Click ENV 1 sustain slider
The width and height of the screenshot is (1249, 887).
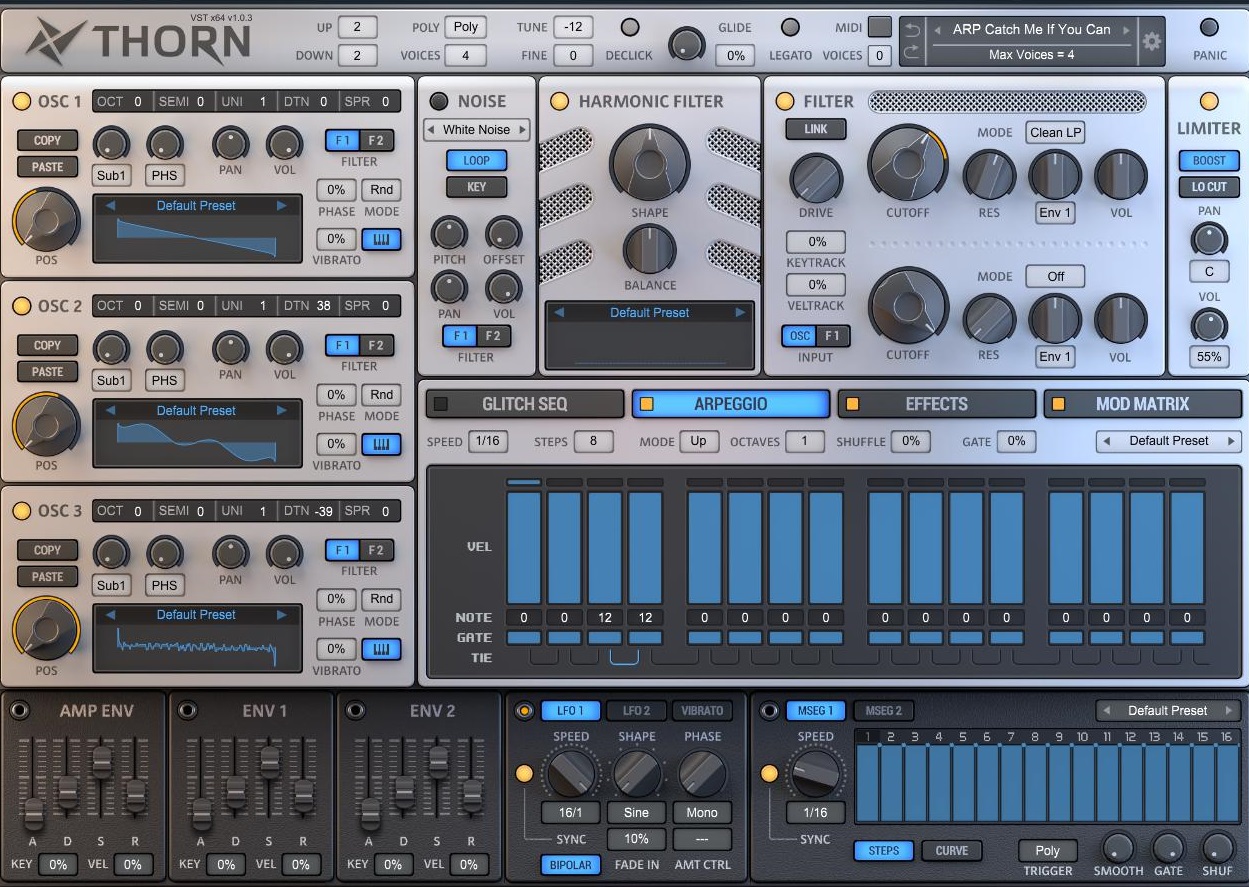click(x=269, y=762)
